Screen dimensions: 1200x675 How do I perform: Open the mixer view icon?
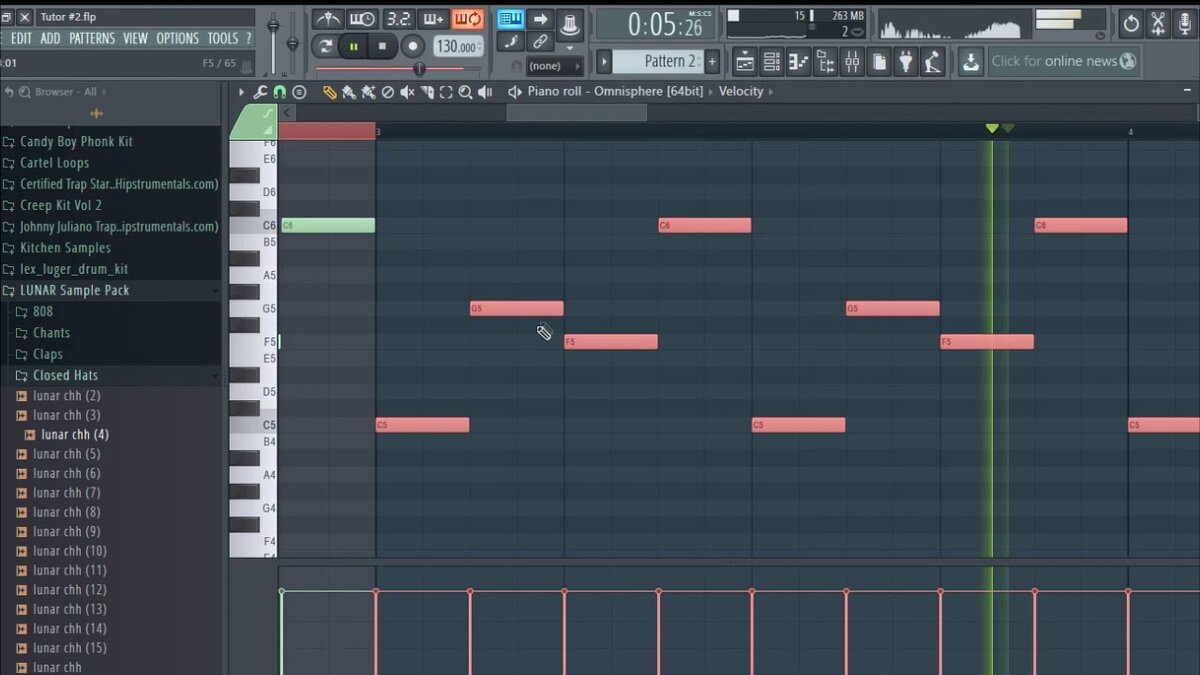(852, 62)
